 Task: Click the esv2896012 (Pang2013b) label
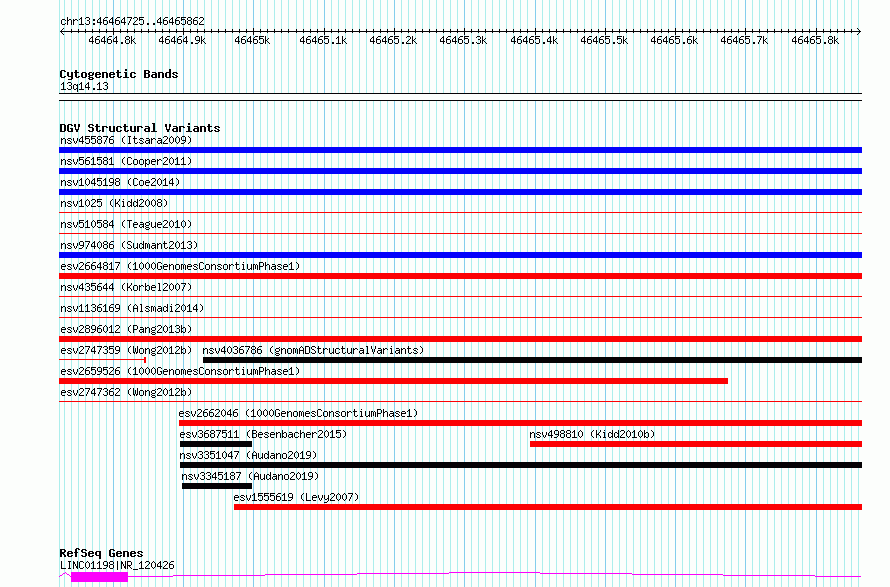(126, 329)
